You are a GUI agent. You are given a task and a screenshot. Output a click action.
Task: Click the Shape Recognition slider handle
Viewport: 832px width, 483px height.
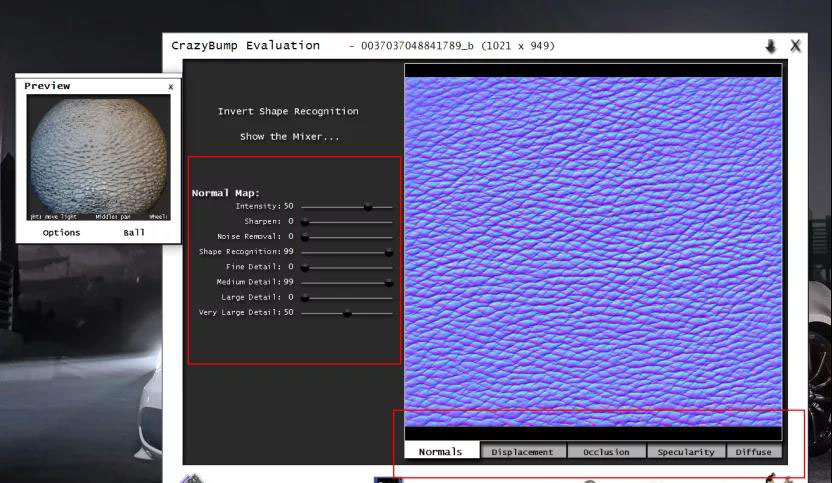(389, 252)
